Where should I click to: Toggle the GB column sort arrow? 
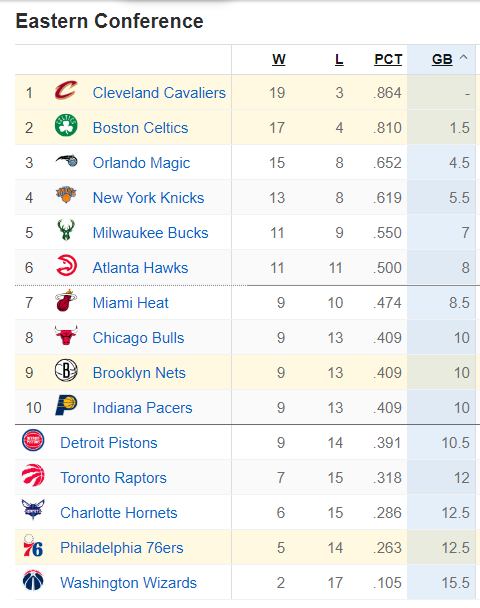(x=463, y=58)
